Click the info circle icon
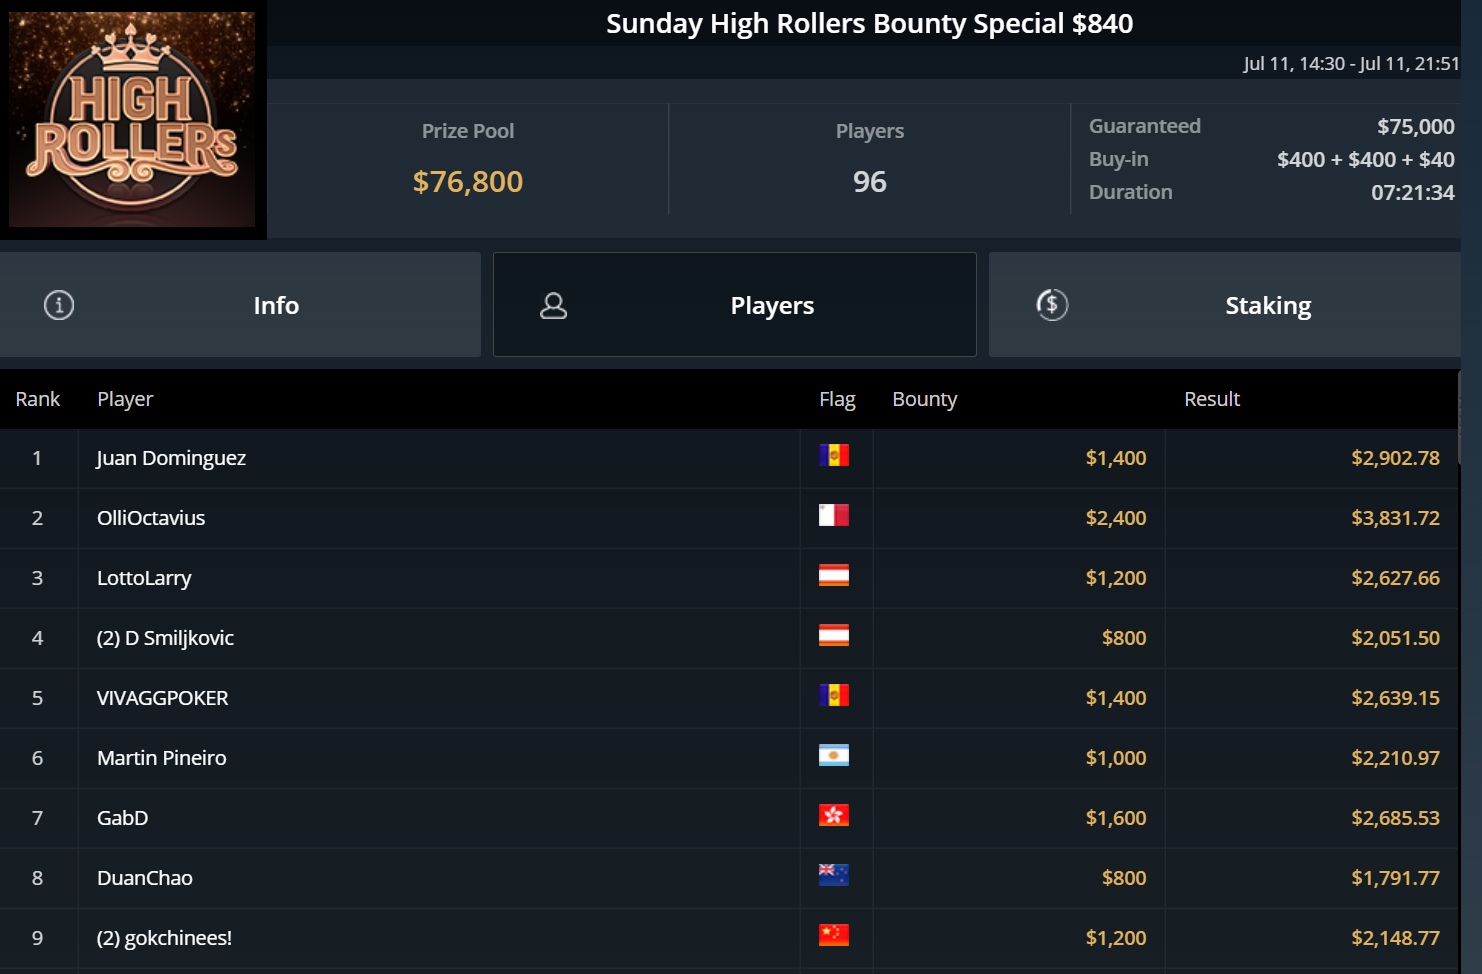This screenshot has height=974, width=1482. click(59, 305)
